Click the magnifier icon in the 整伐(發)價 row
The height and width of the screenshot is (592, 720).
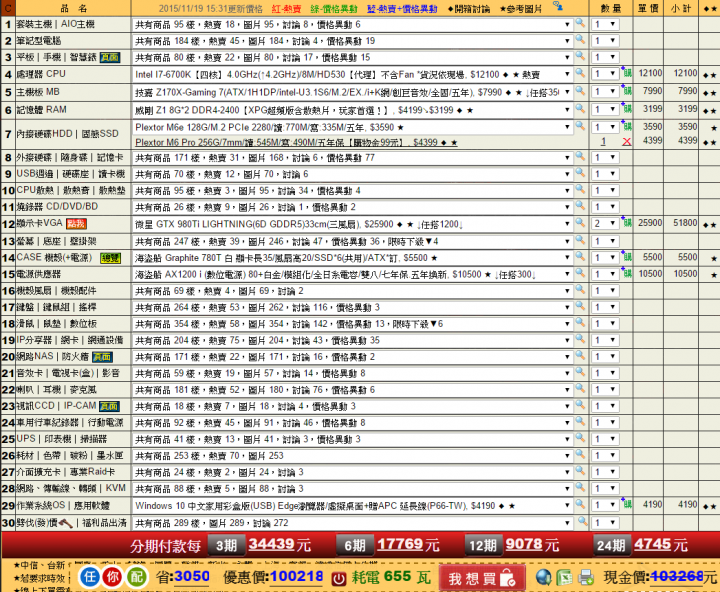tap(582, 521)
